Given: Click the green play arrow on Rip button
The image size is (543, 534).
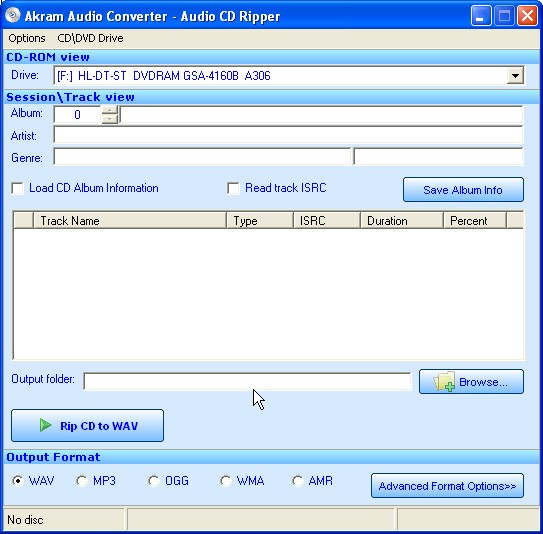Looking at the screenshot, I should click(45, 425).
